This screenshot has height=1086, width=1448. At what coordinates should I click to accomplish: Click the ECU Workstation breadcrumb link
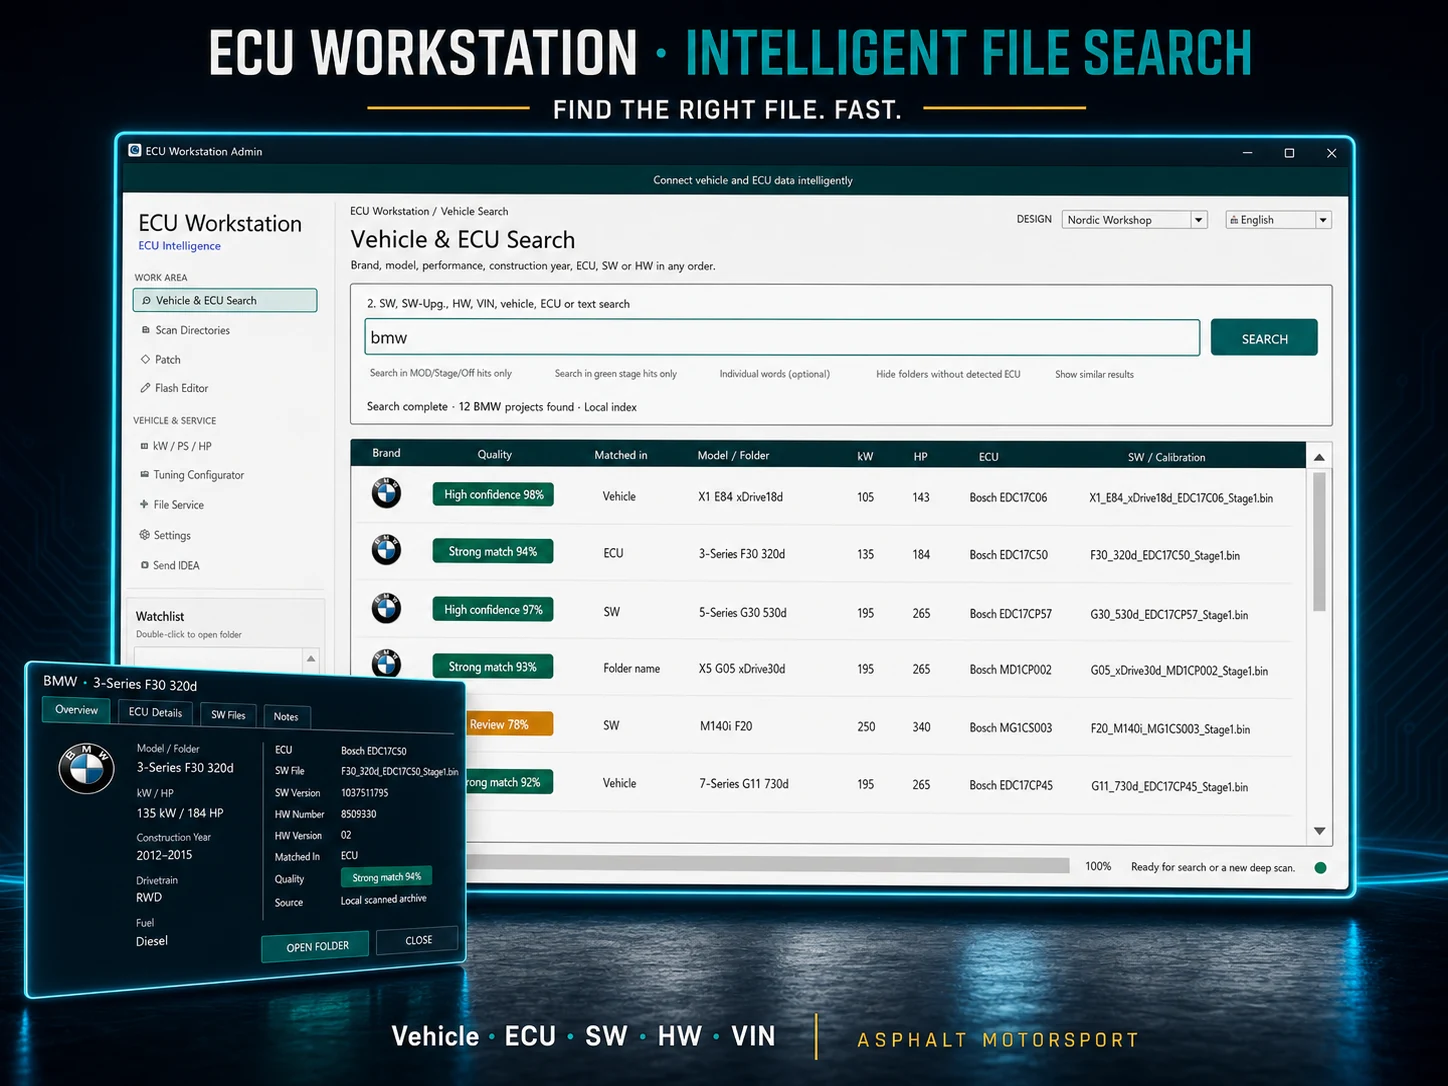[x=390, y=211]
